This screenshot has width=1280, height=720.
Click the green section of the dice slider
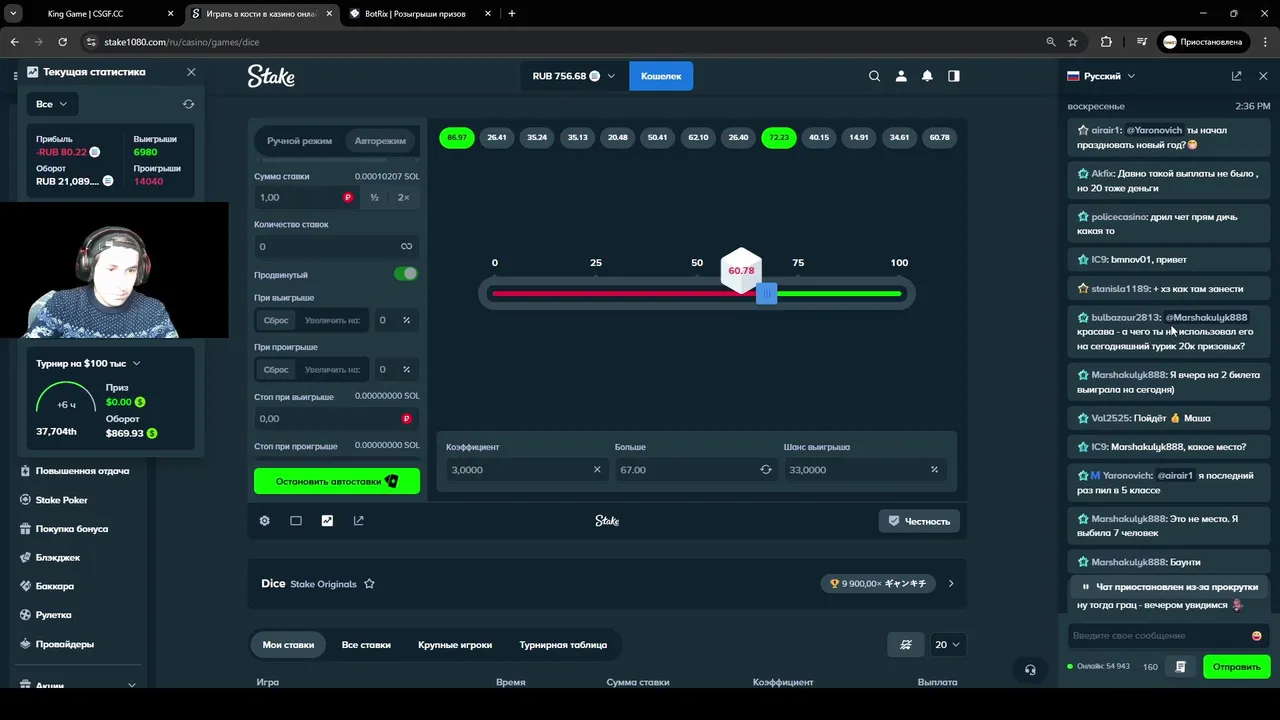tap(838, 294)
